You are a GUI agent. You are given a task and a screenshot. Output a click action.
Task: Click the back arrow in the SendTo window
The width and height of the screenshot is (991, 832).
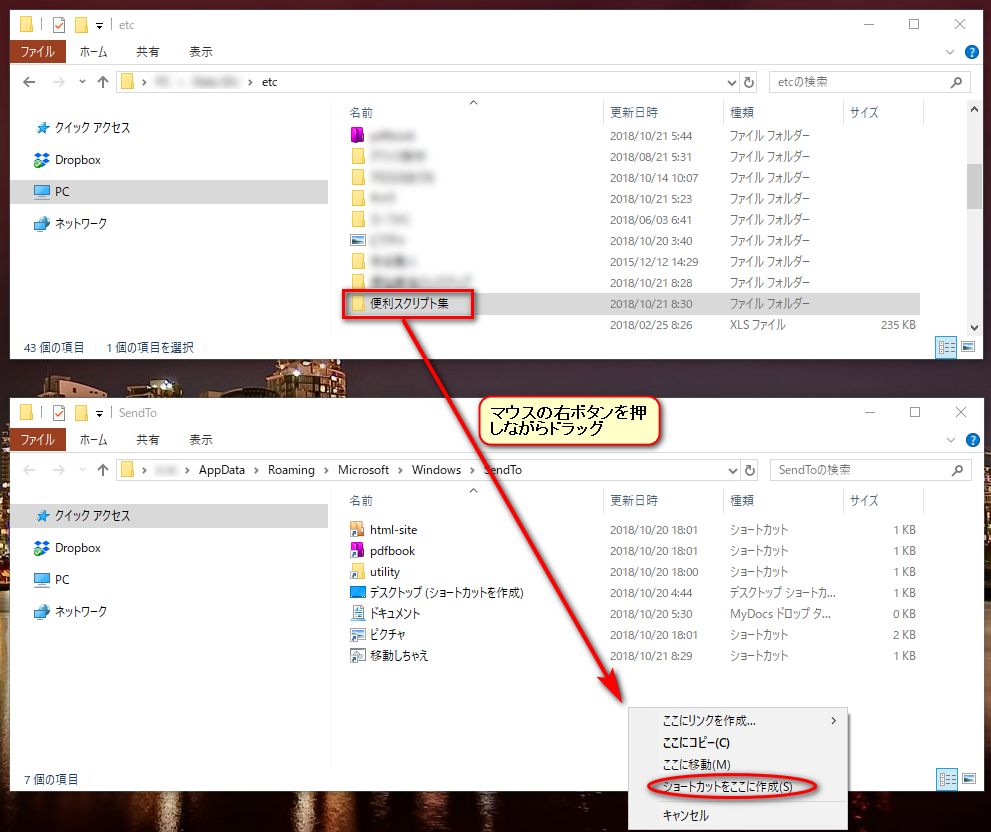[x=29, y=470]
